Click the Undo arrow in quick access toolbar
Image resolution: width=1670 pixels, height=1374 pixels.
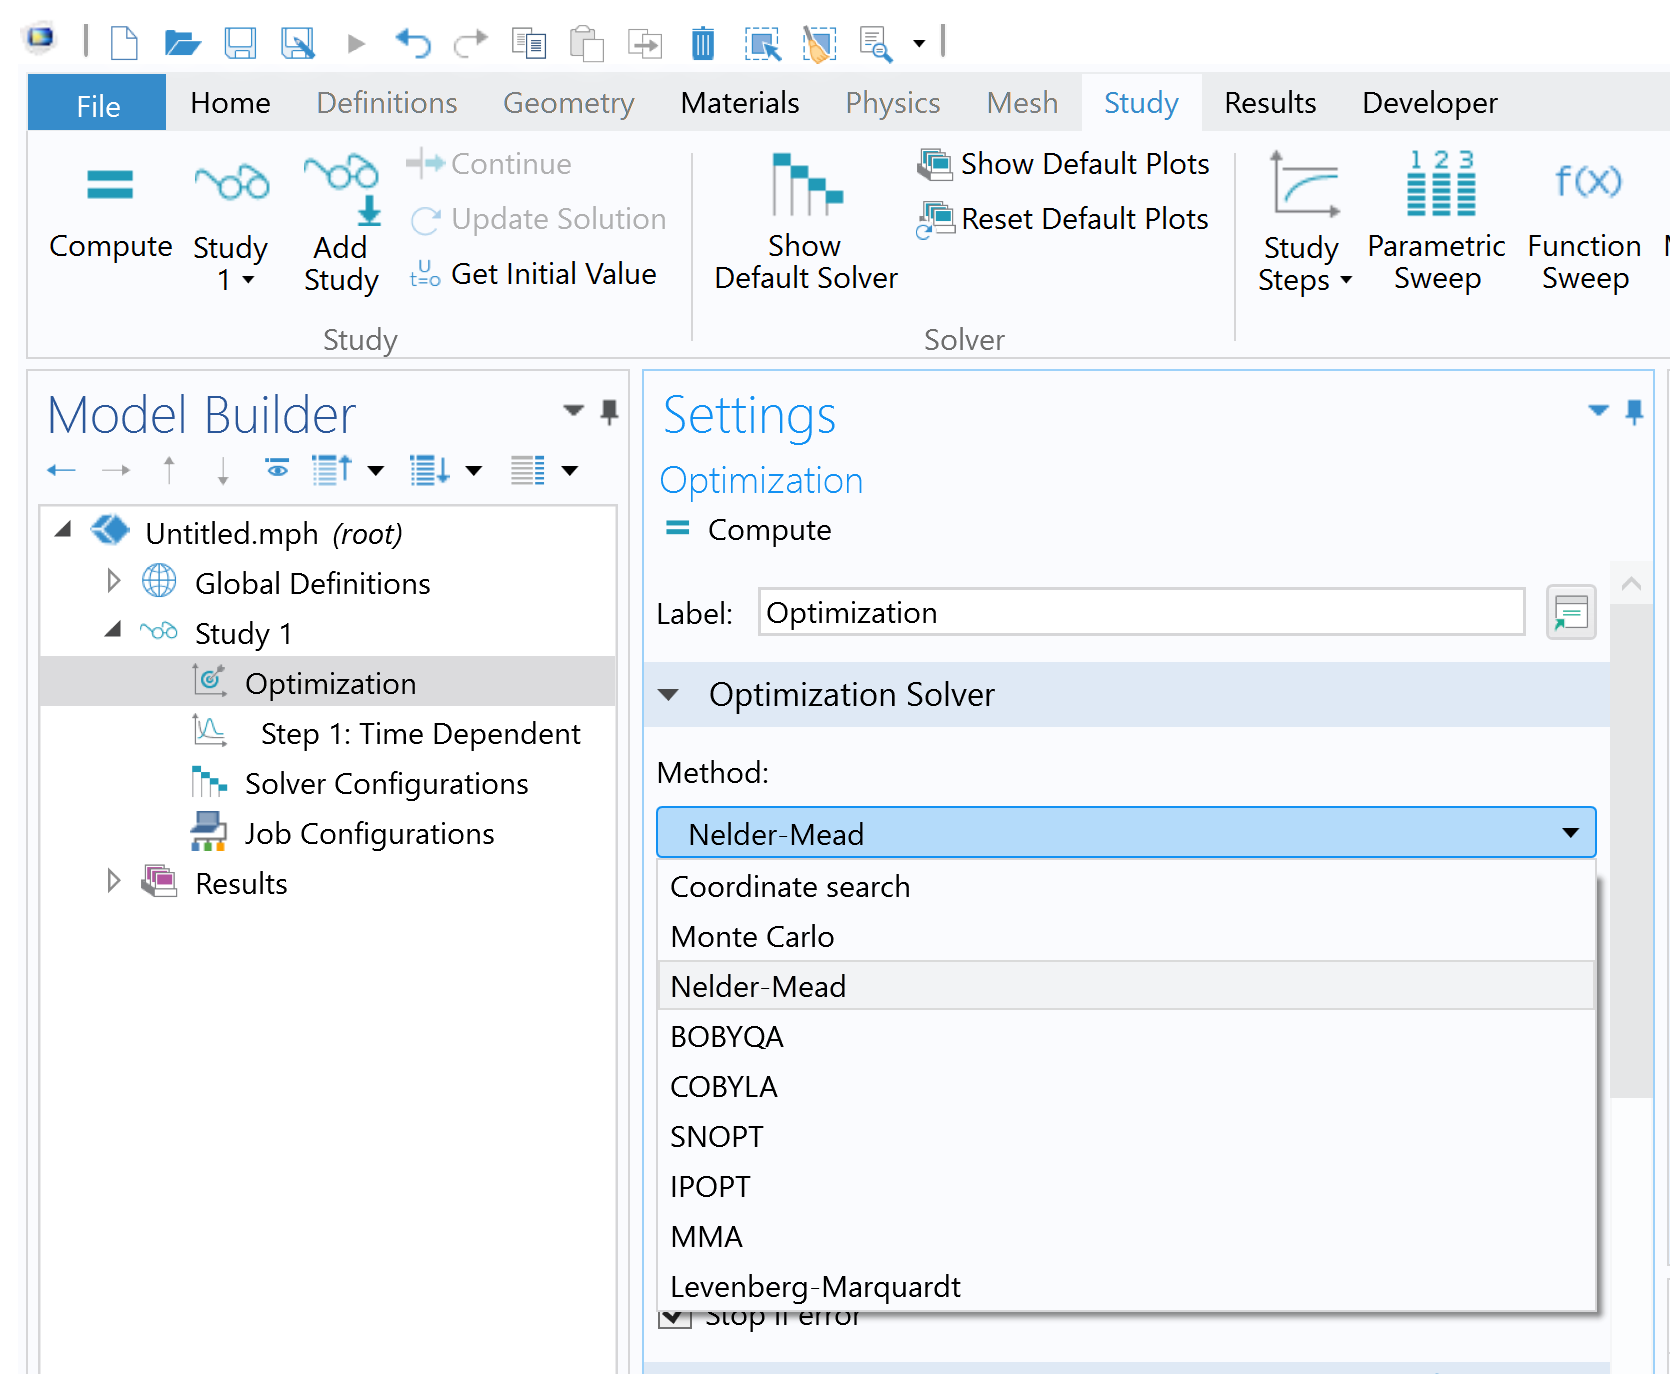click(x=412, y=43)
